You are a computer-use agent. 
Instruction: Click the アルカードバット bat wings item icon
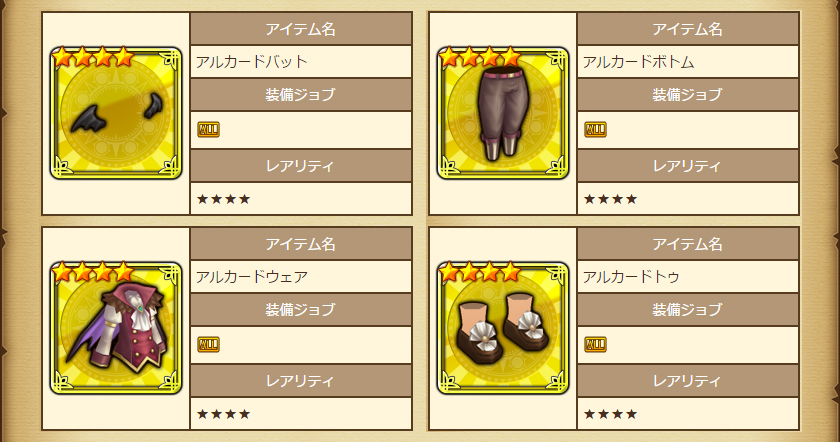point(116,113)
